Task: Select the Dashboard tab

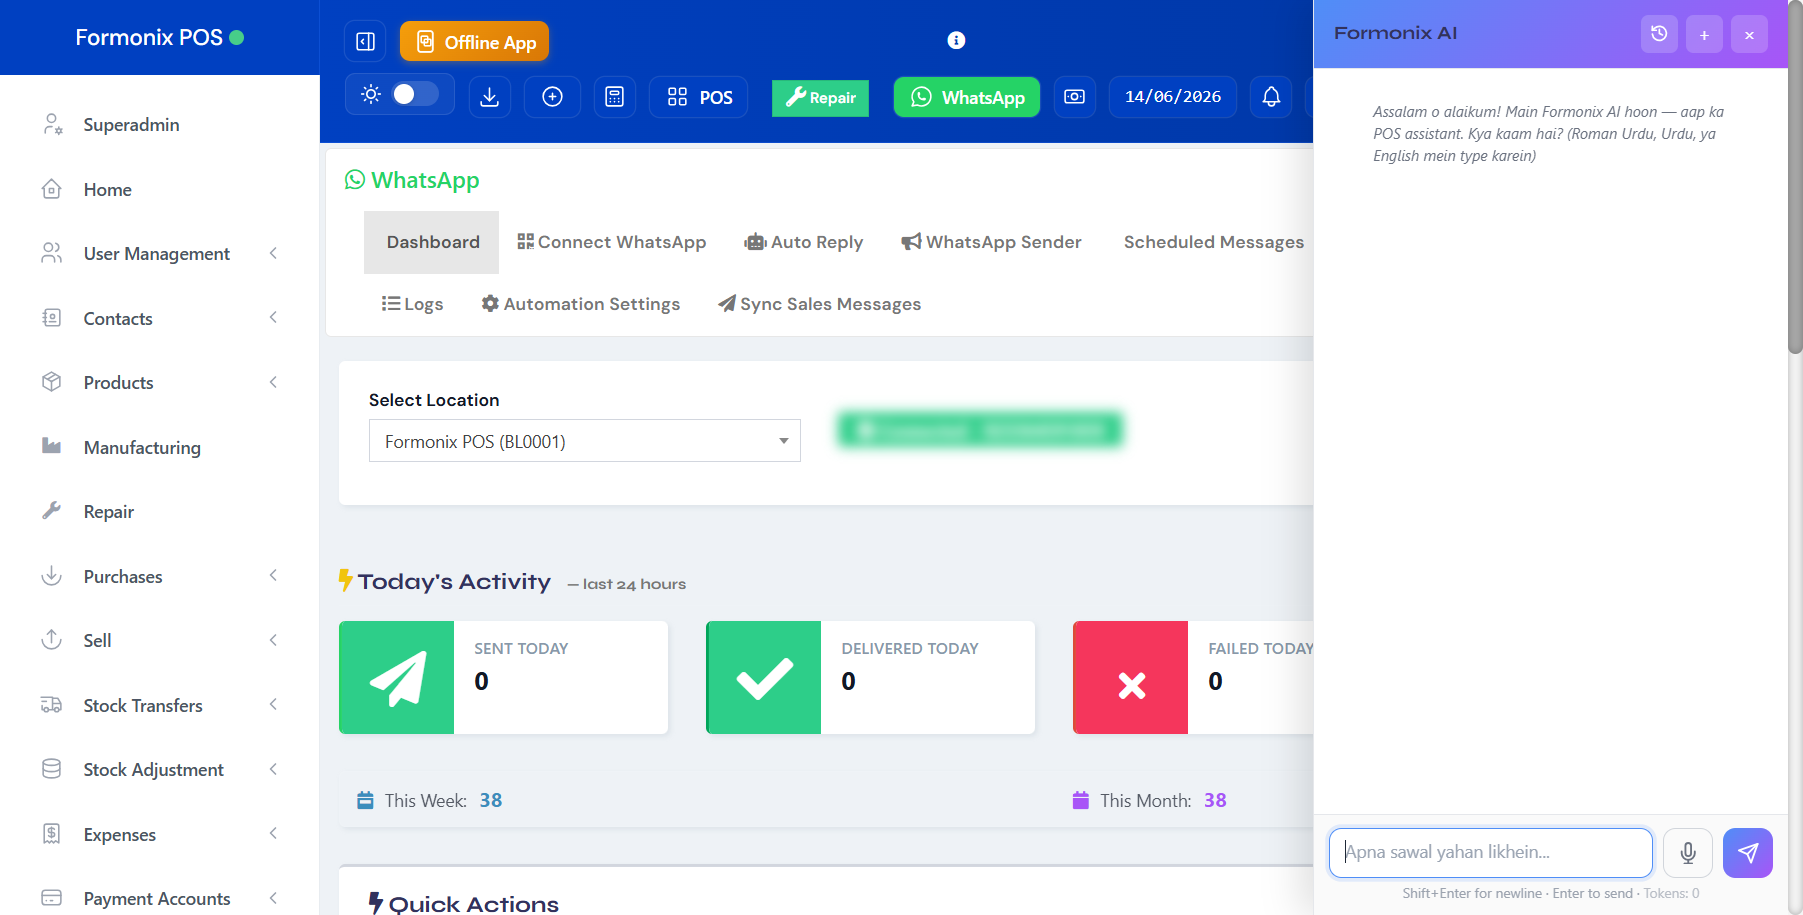Action: click(x=432, y=242)
